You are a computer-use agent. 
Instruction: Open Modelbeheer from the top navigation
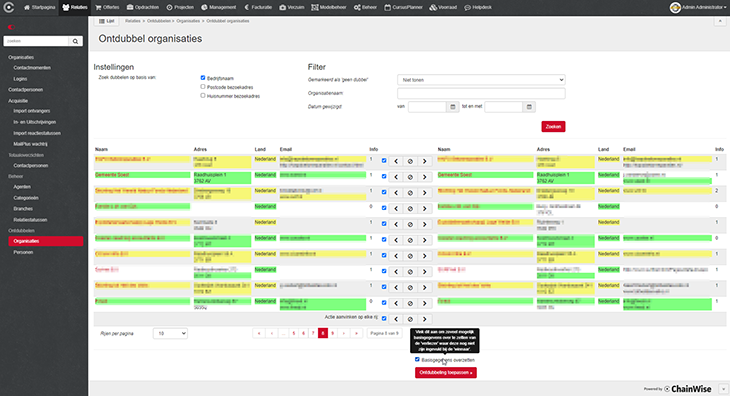[x=329, y=7]
